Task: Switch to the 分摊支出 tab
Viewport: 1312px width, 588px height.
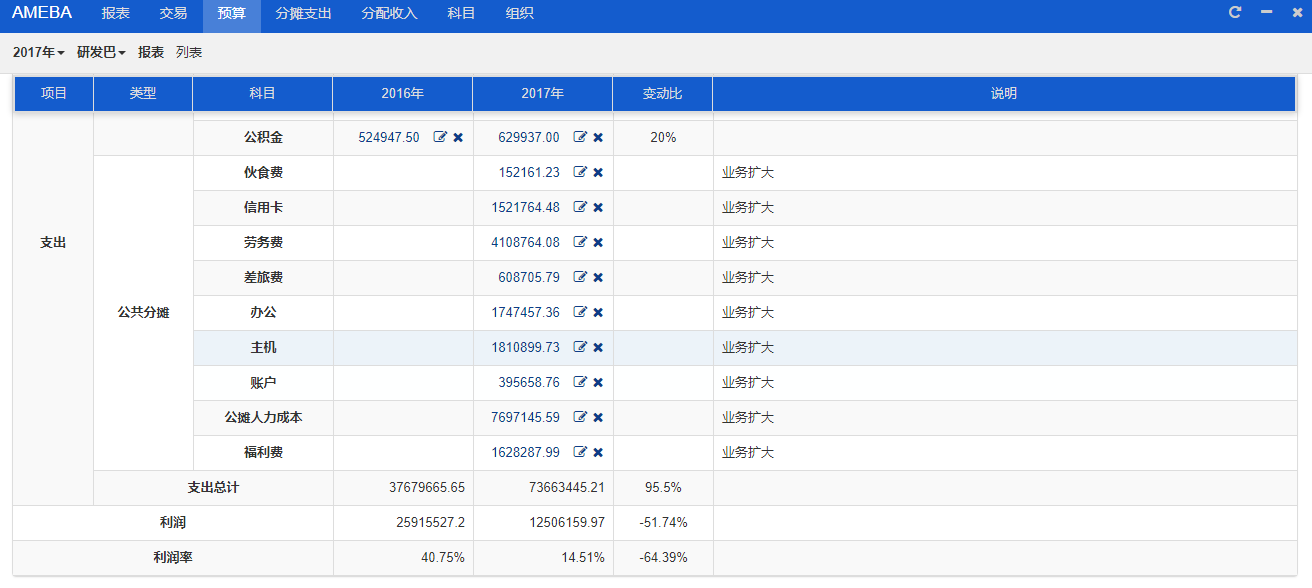Action: pyautogui.click(x=303, y=14)
